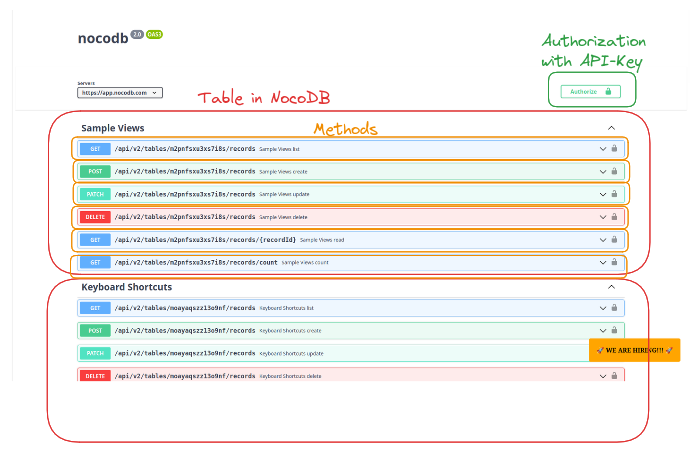This screenshot has height=452, width=699.
Task: Click PATCH badge of Keyboard Shortcuts update
Action: tap(95, 353)
